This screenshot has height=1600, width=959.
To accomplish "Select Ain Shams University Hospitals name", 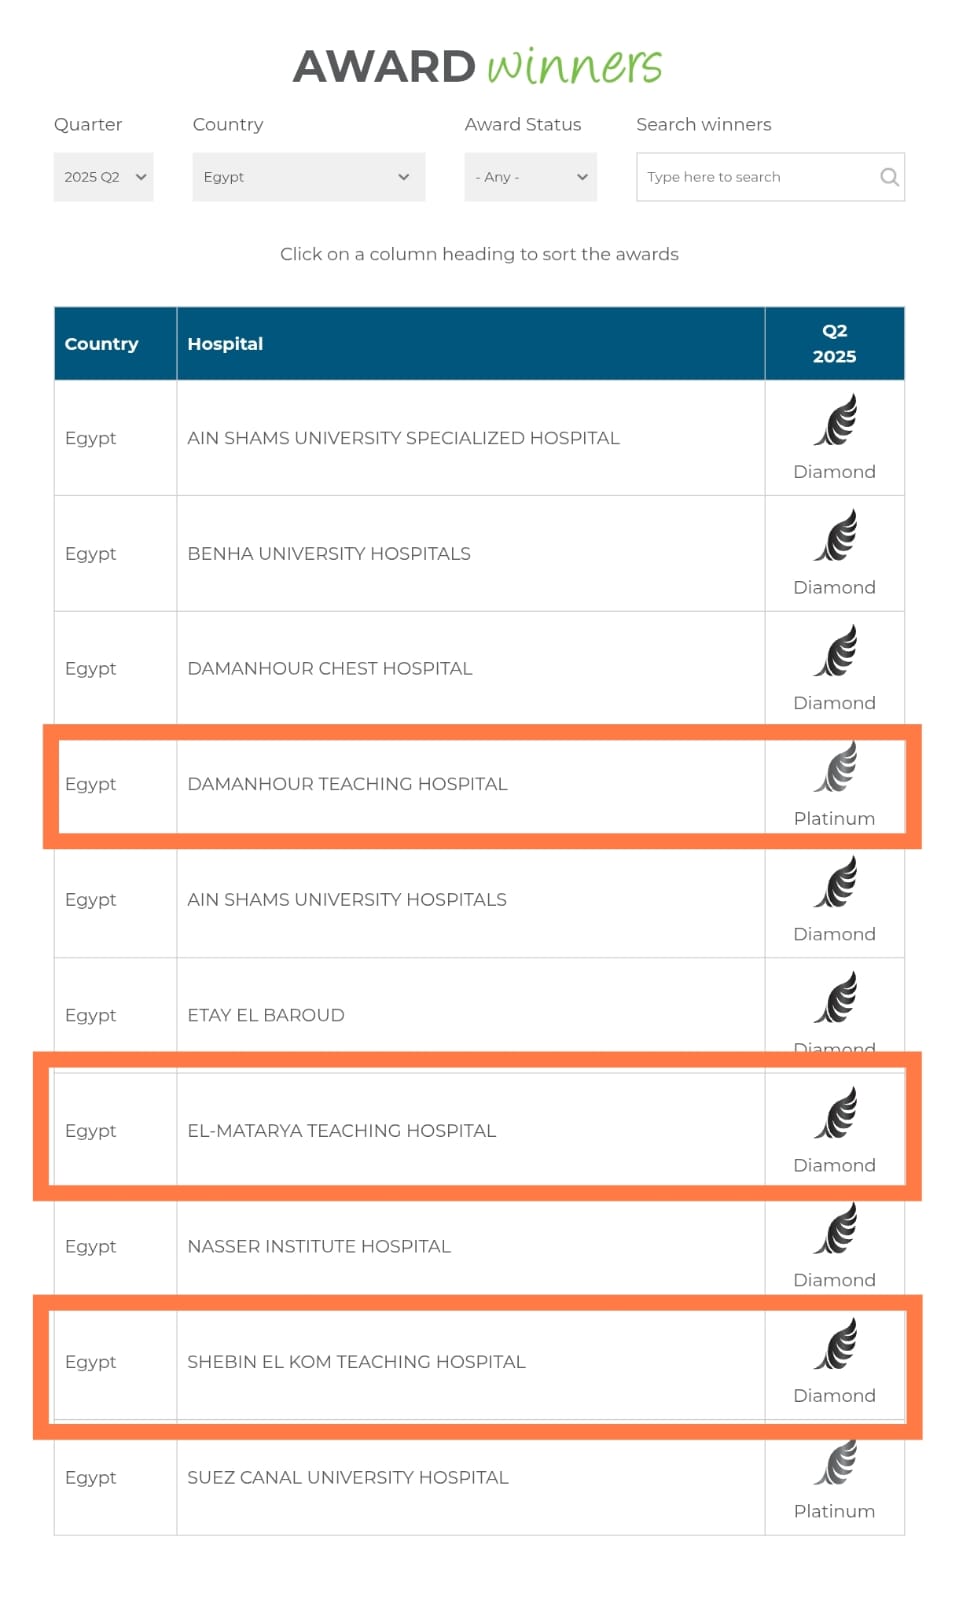I will click(347, 900).
